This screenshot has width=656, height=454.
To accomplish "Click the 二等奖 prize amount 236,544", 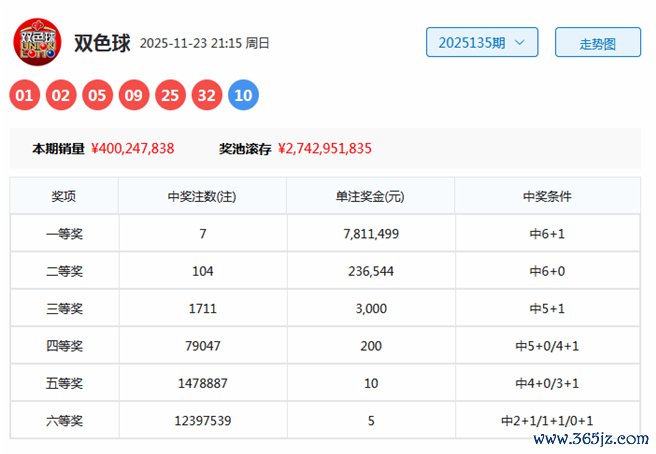I will (370, 271).
